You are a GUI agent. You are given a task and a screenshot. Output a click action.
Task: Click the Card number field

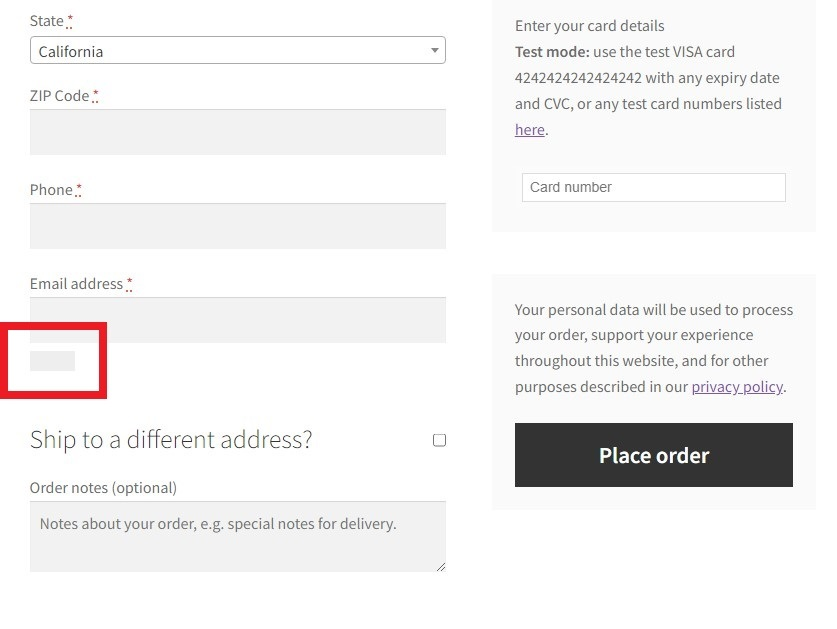tap(653, 187)
